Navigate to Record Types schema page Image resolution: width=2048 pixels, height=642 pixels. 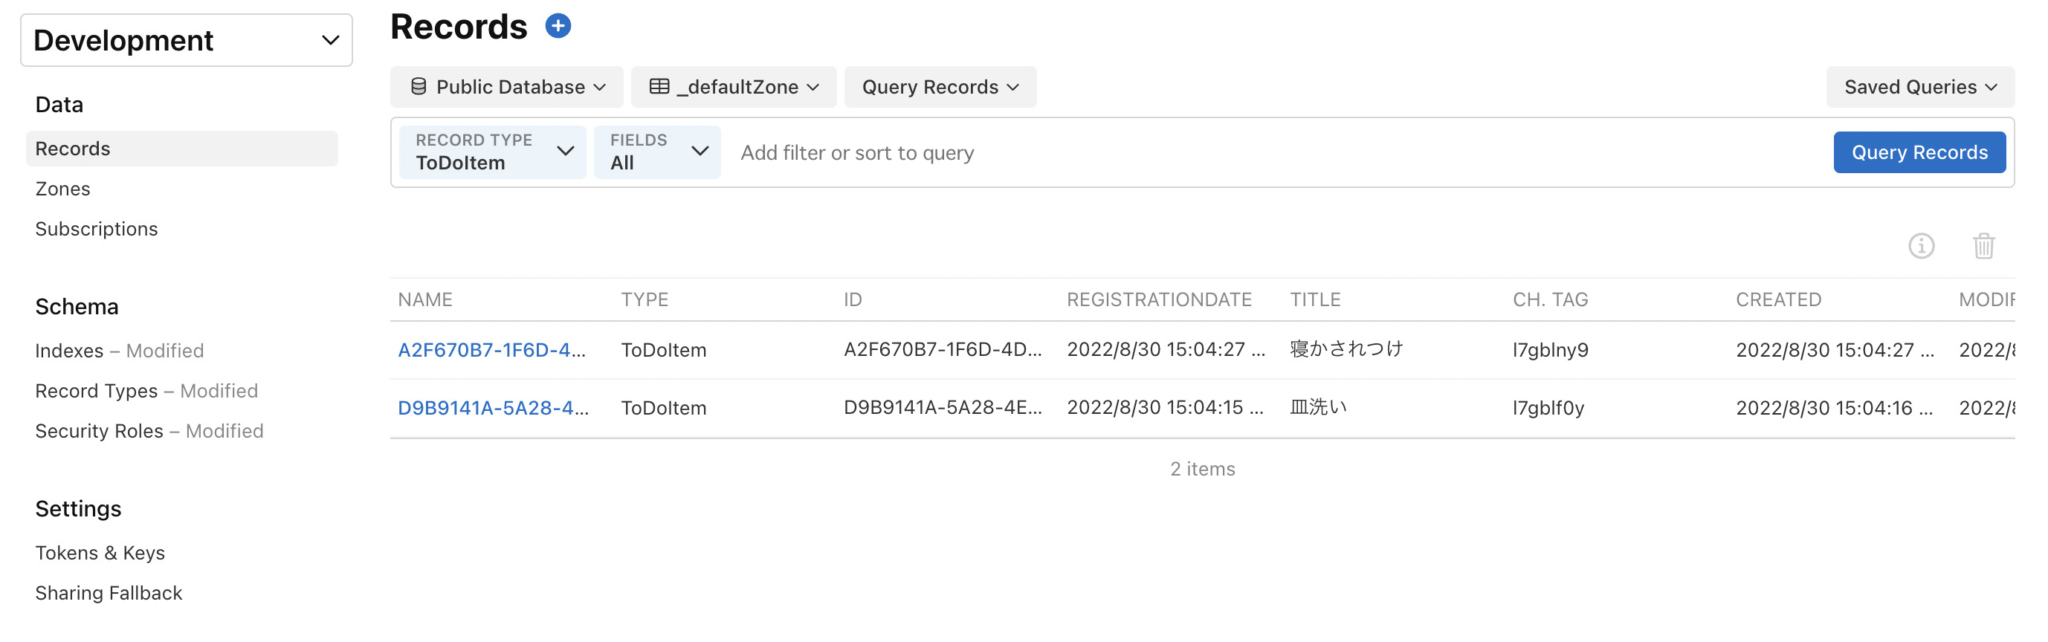pos(96,391)
